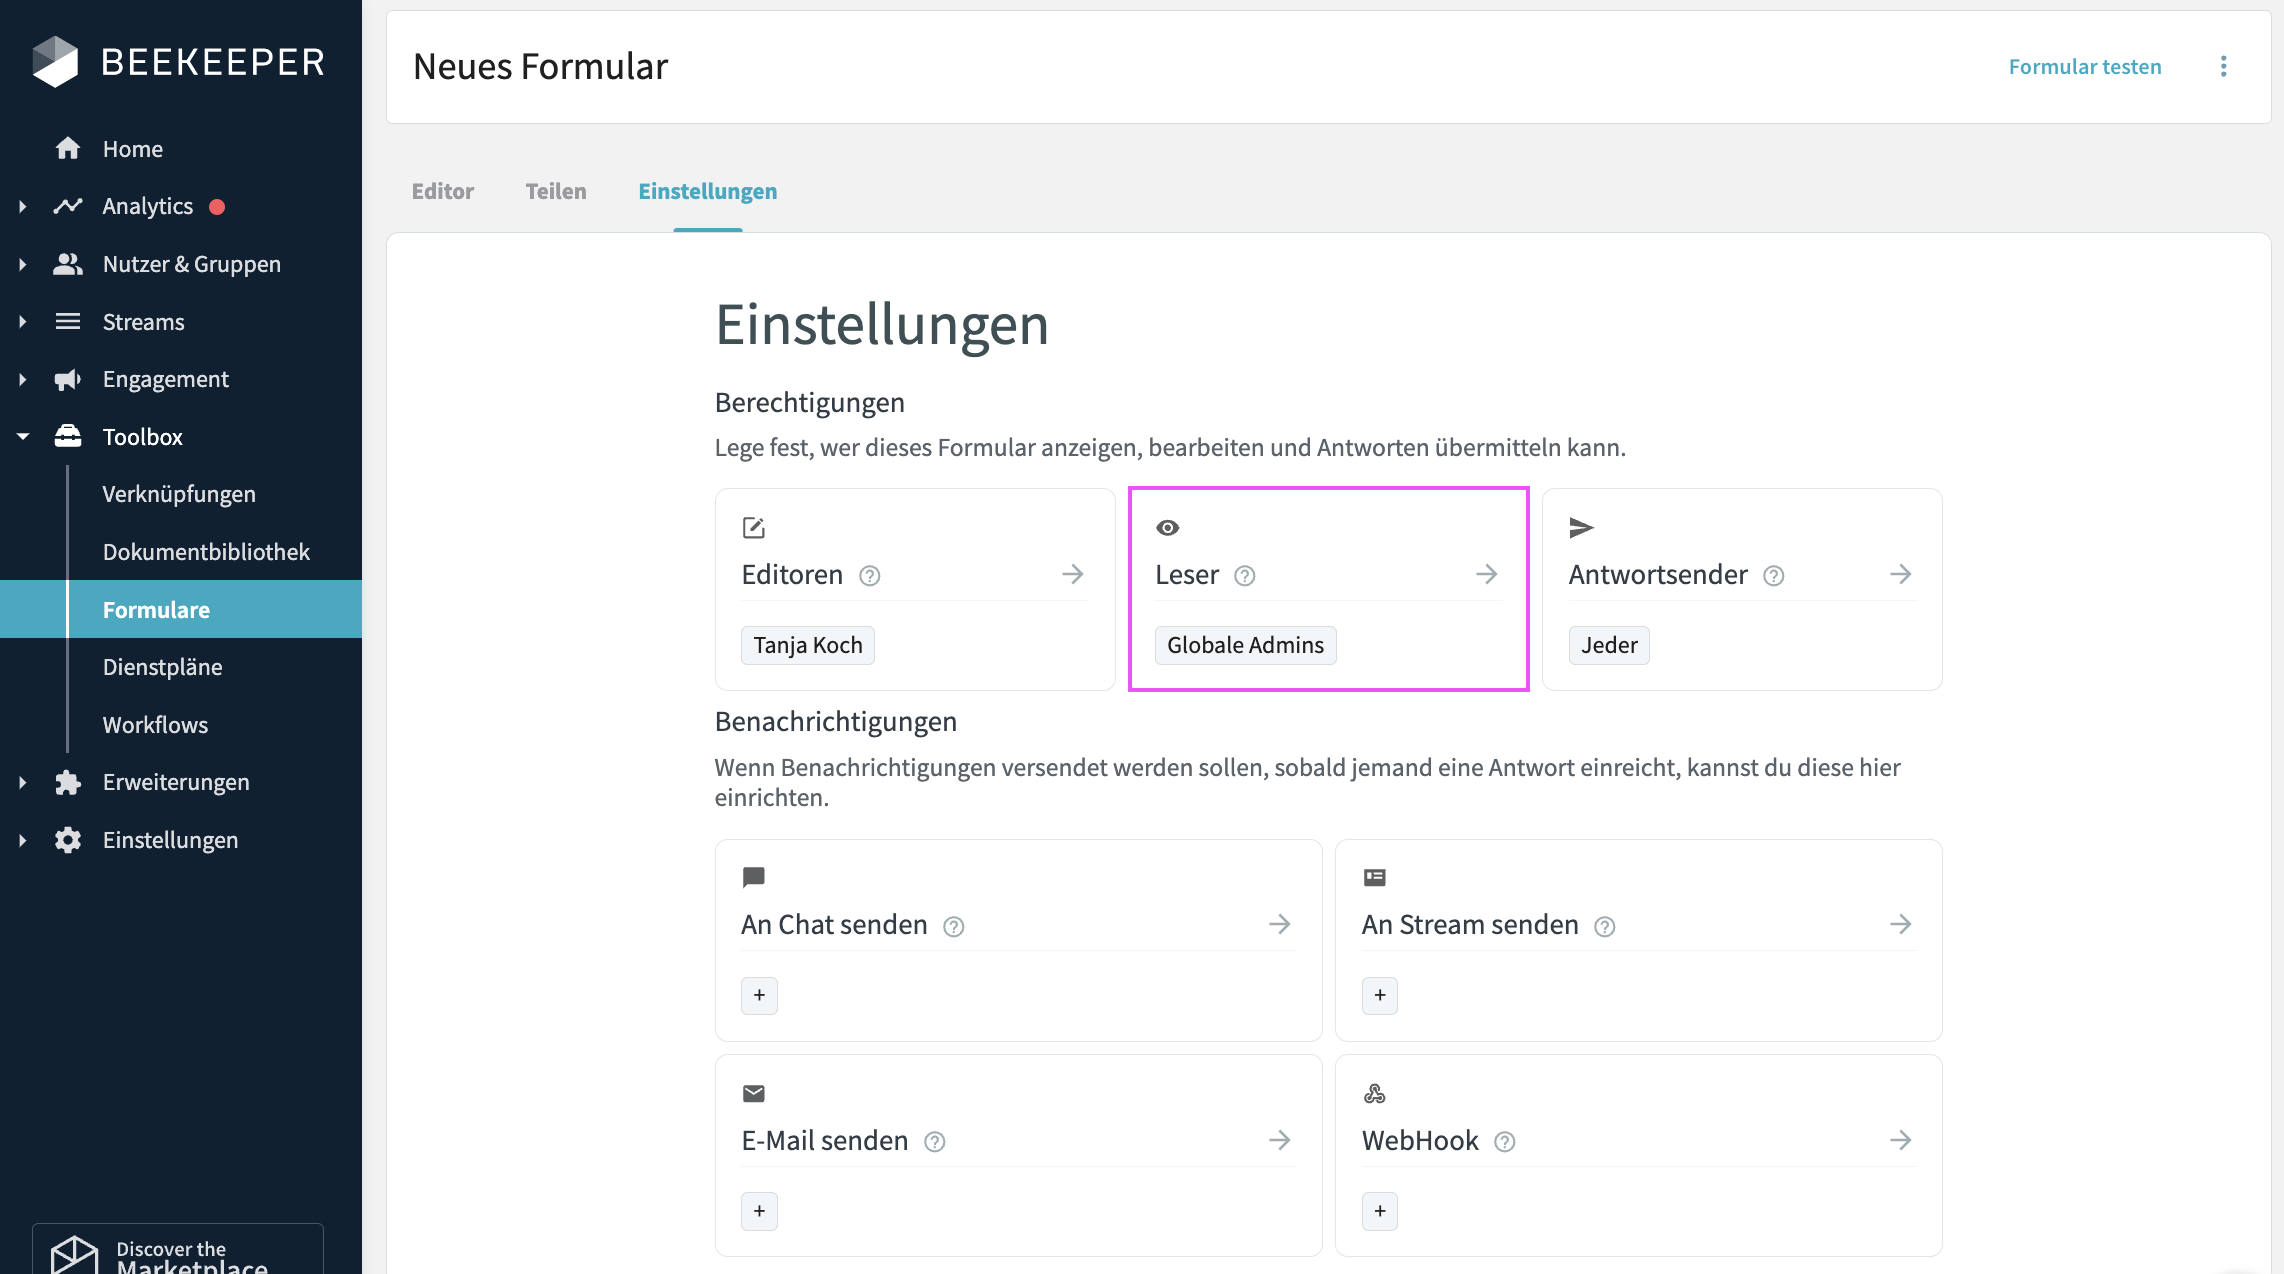Switch to the Editor tab

[x=443, y=191]
